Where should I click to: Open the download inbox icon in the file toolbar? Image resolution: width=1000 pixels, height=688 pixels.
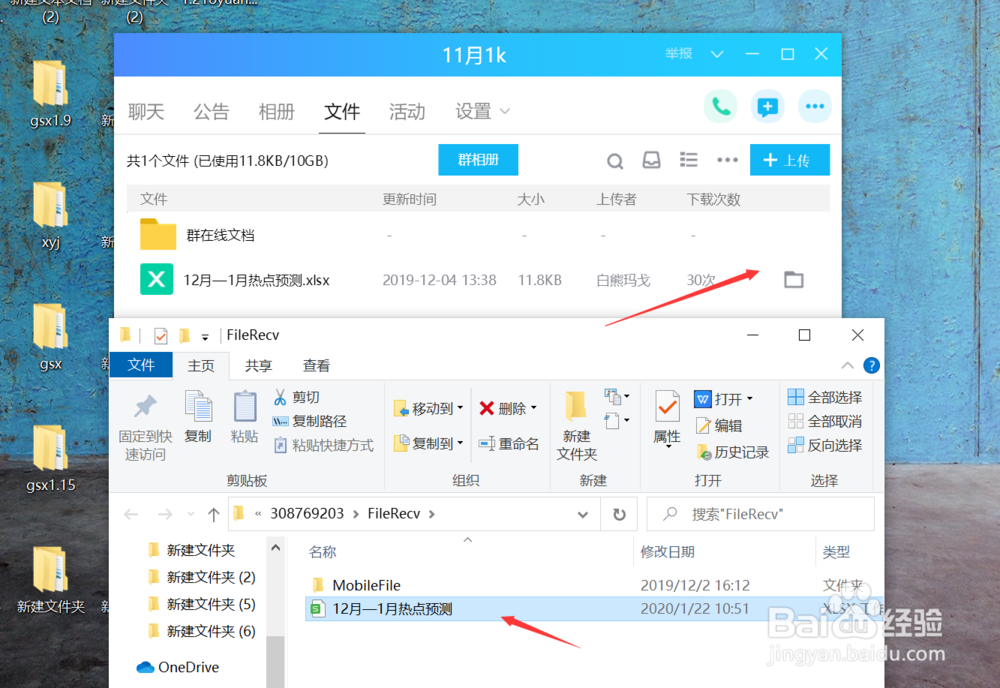[651, 159]
